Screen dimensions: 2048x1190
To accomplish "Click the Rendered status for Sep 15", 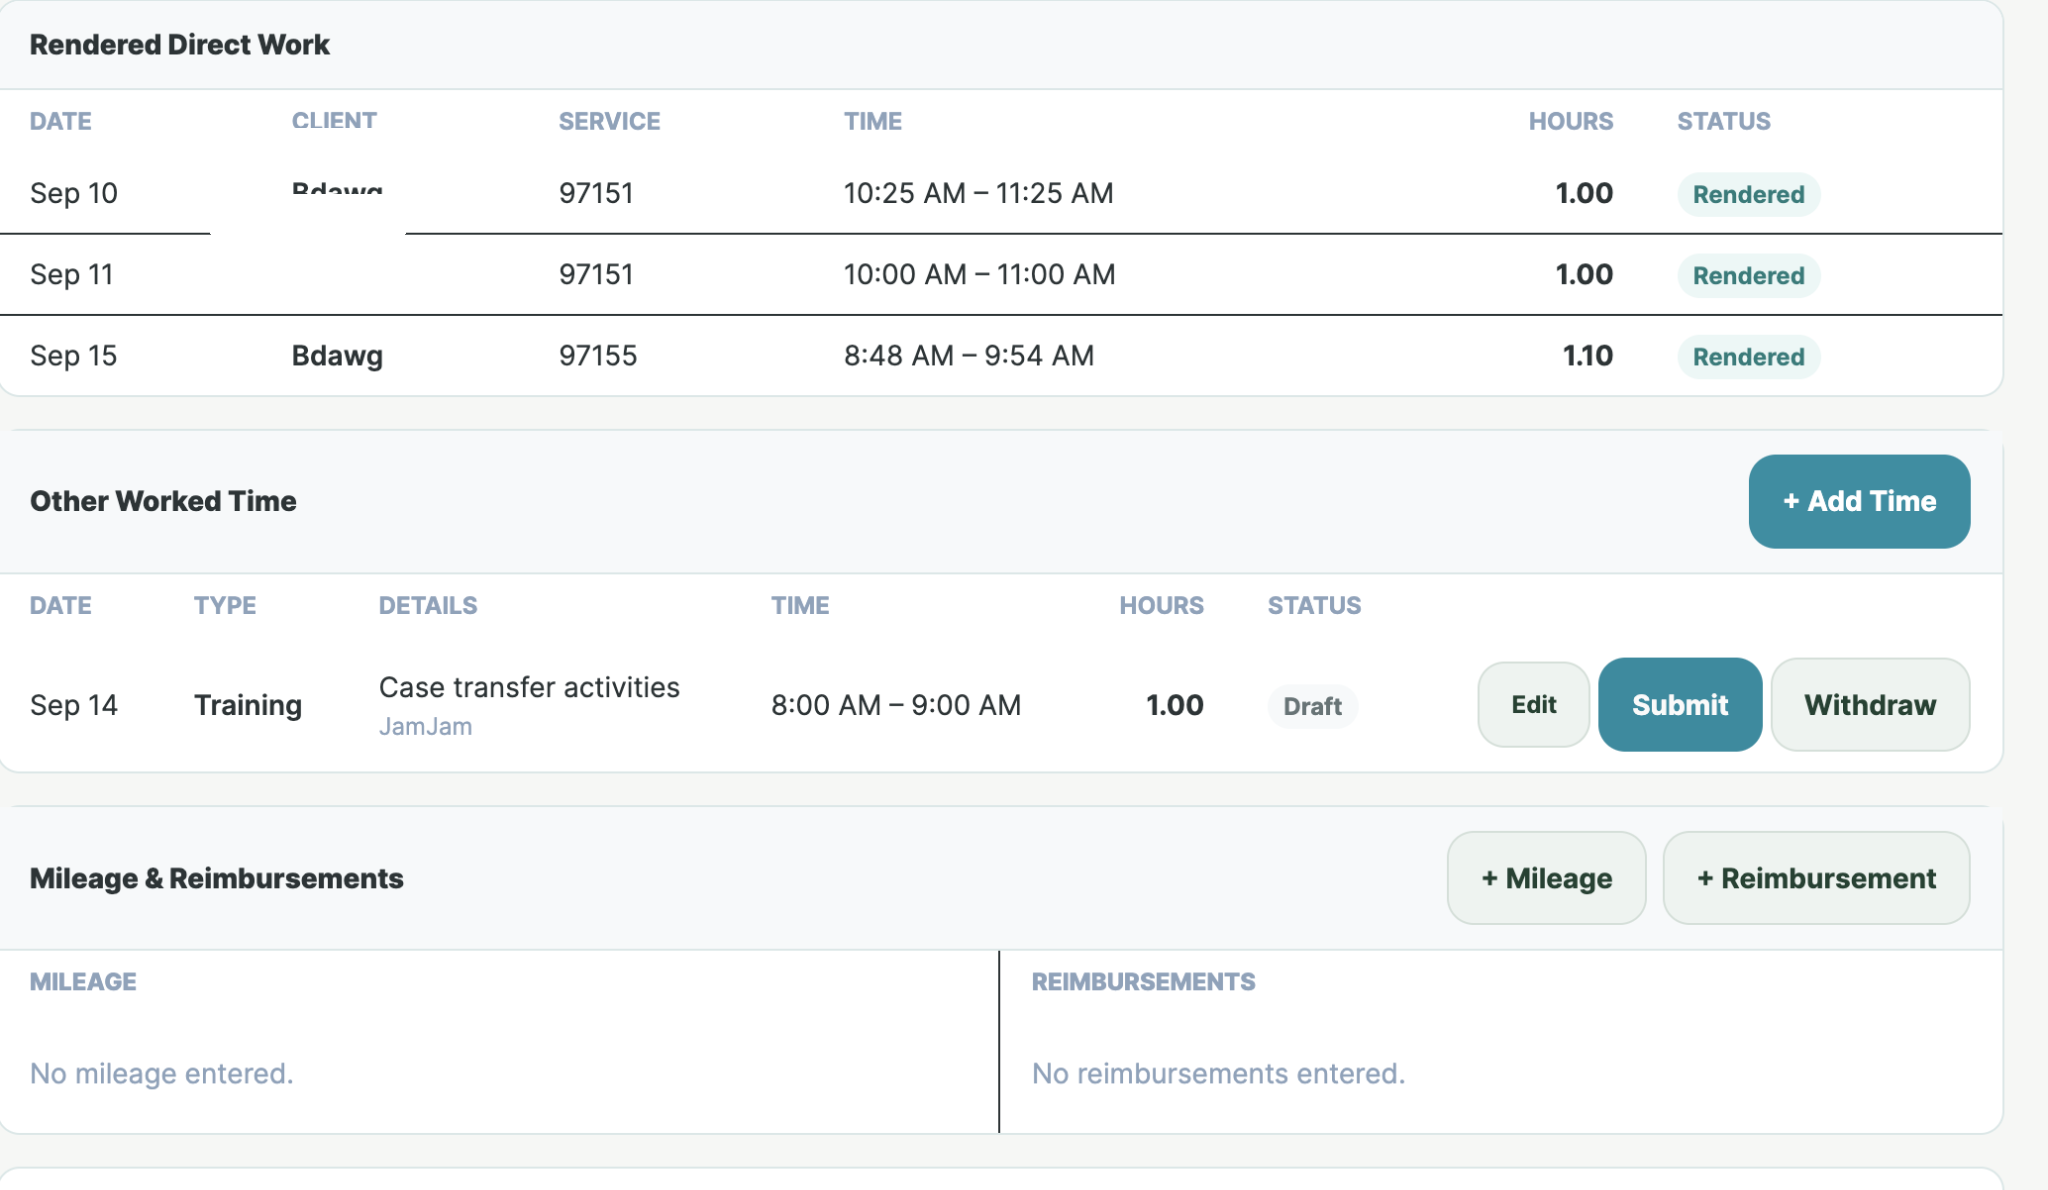I will [1748, 356].
